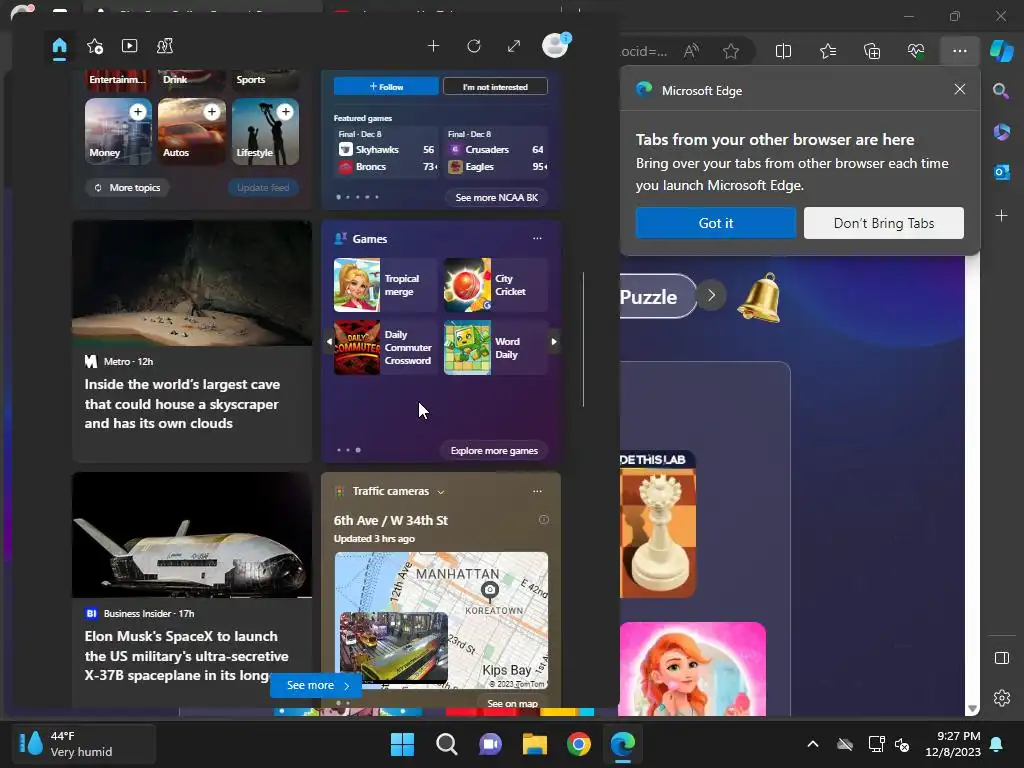
Task: Open Edge Settings and more menu
Action: pos(959,51)
